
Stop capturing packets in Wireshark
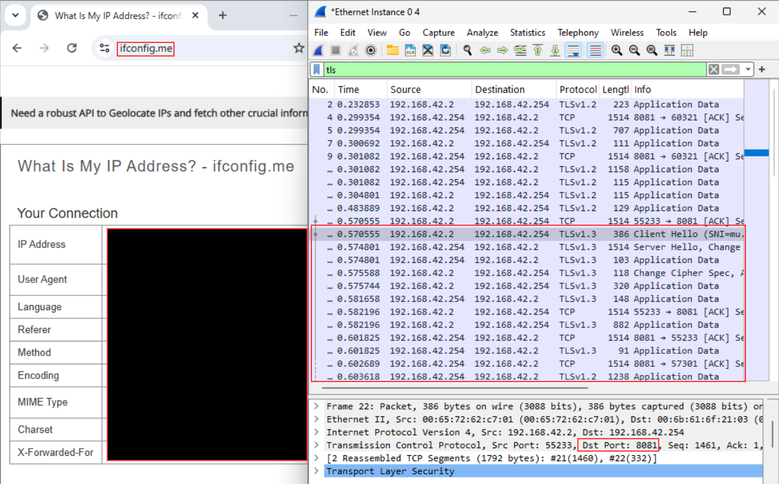click(336, 50)
